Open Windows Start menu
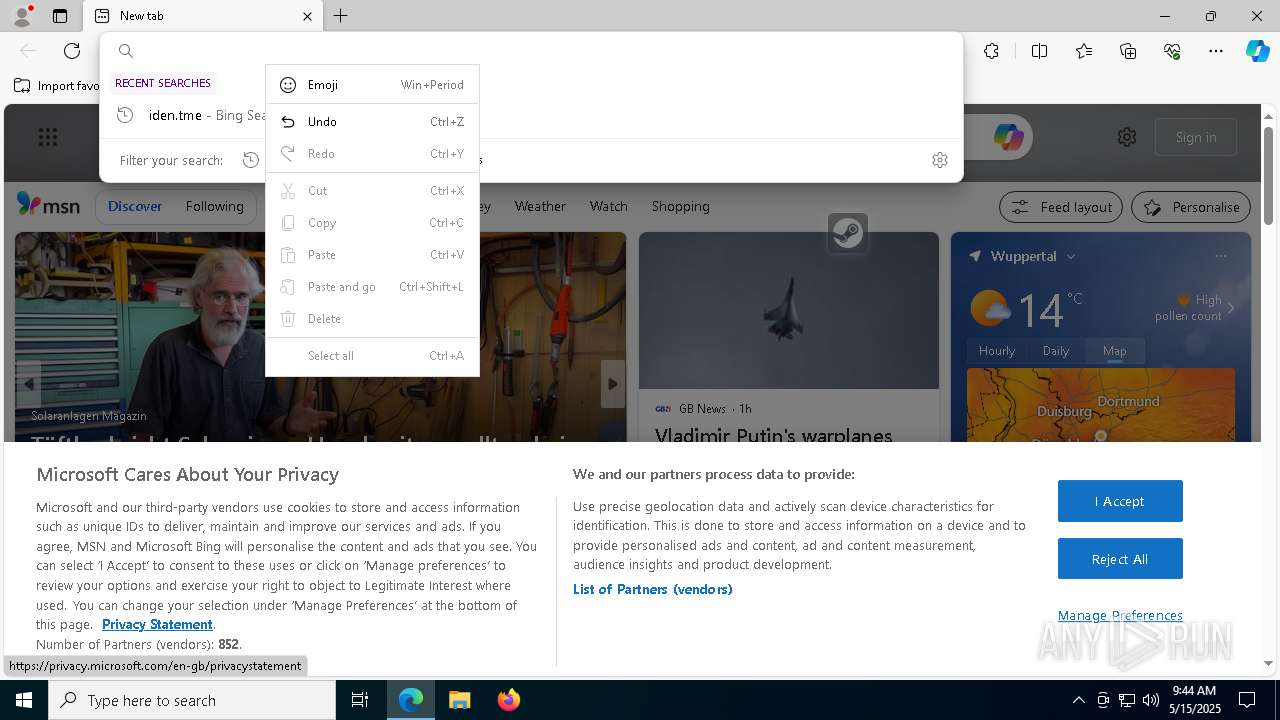 point(24,700)
